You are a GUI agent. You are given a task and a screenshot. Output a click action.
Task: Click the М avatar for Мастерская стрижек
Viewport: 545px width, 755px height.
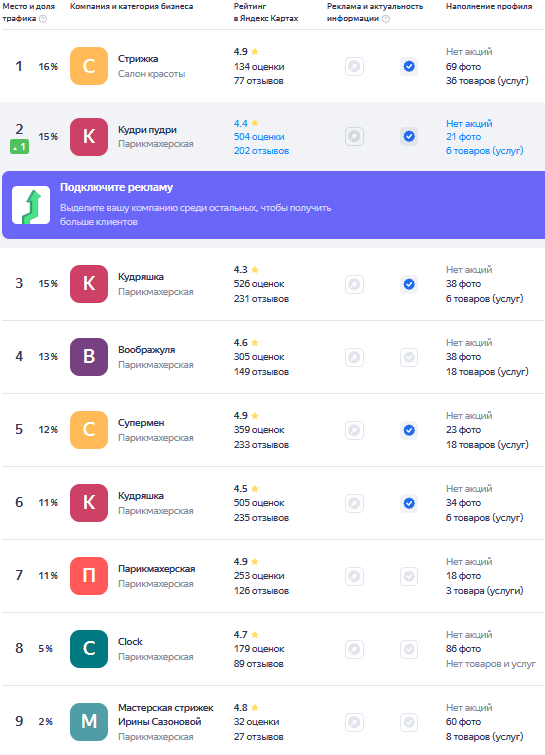[89, 722]
